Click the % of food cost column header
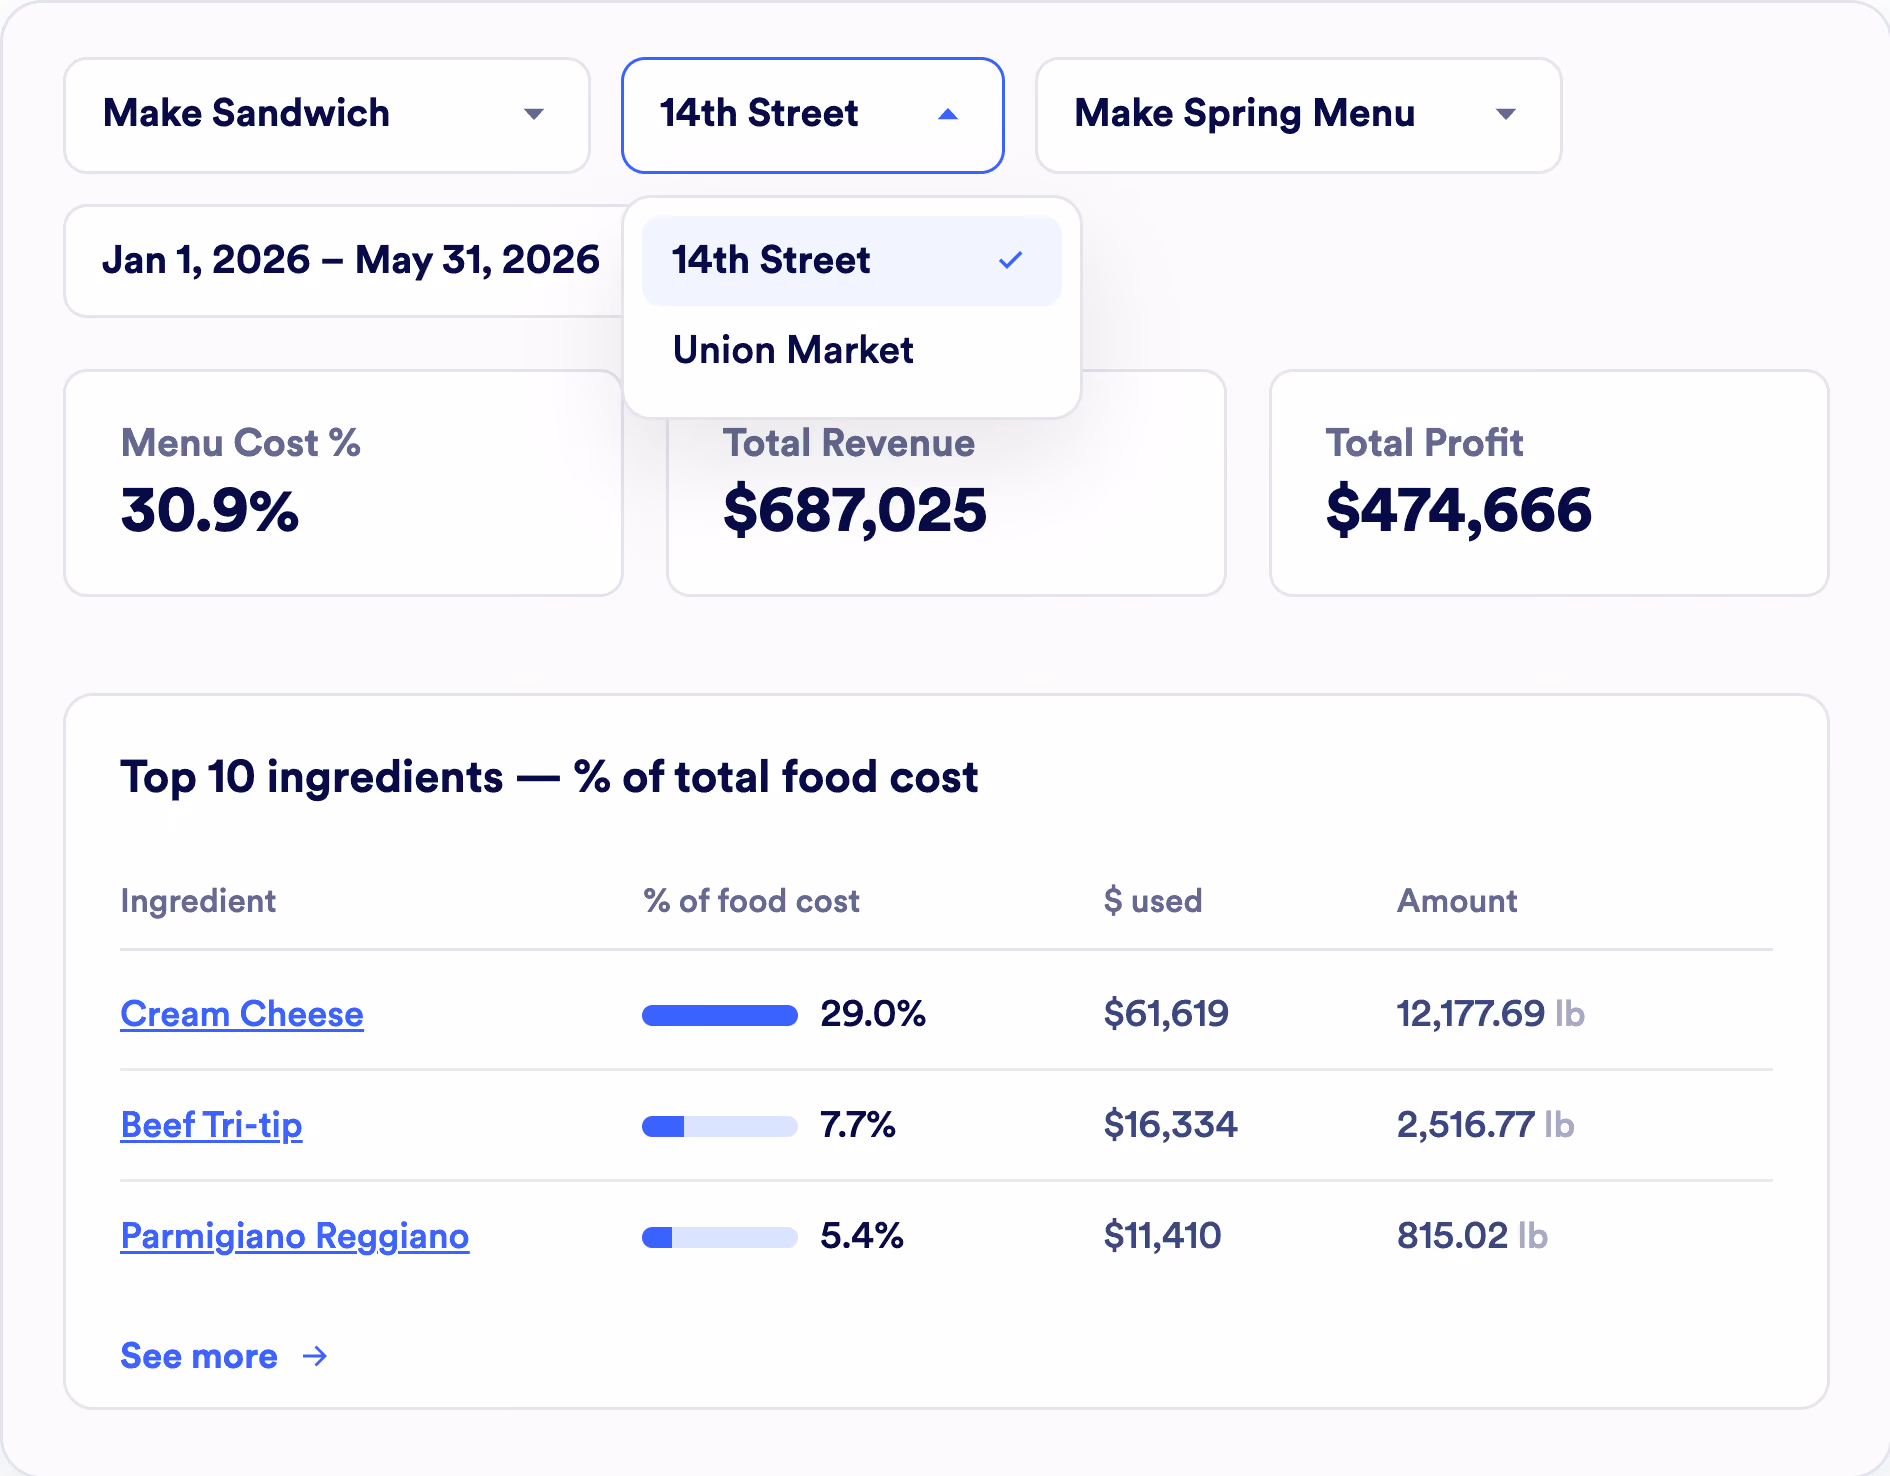 751,901
